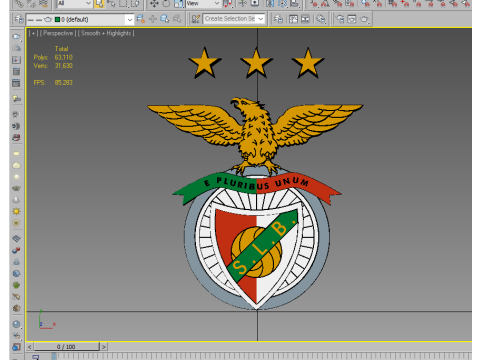The height and width of the screenshot is (360, 480).
Task: Activate the highlighted Select Object tool
Action: pyautogui.click(x=99, y=4)
